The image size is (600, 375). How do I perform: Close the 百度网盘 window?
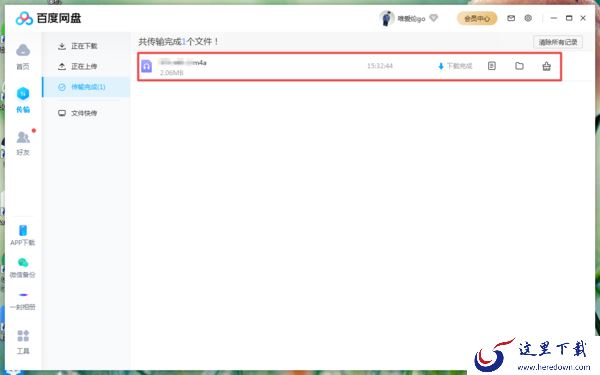[x=583, y=18]
